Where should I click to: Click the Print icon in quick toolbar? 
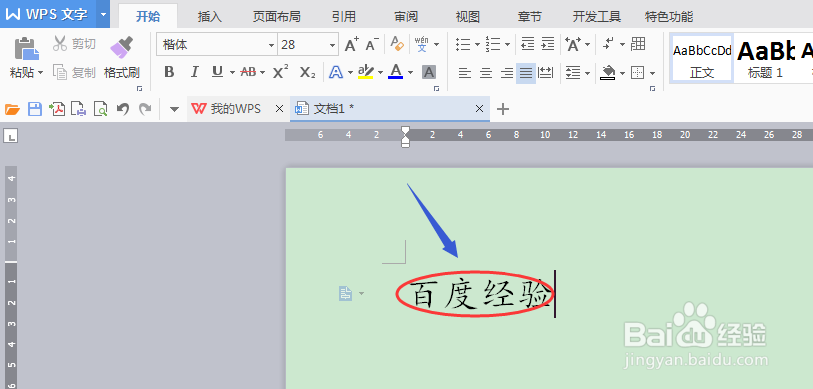tap(78, 109)
